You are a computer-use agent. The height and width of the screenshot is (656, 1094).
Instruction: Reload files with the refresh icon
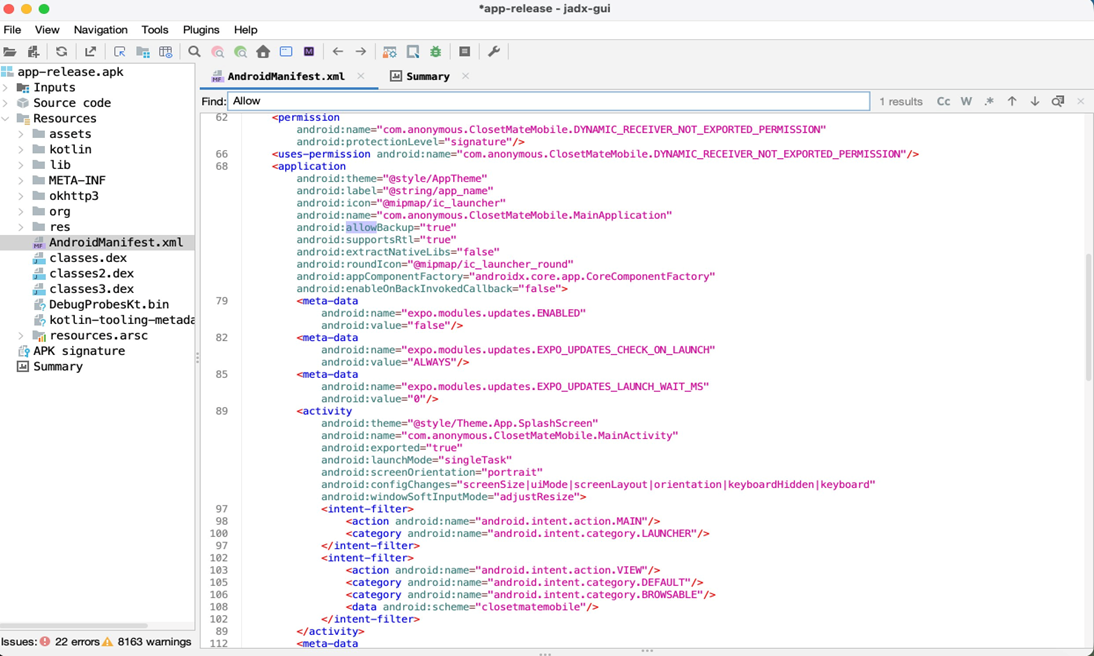tap(61, 52)
